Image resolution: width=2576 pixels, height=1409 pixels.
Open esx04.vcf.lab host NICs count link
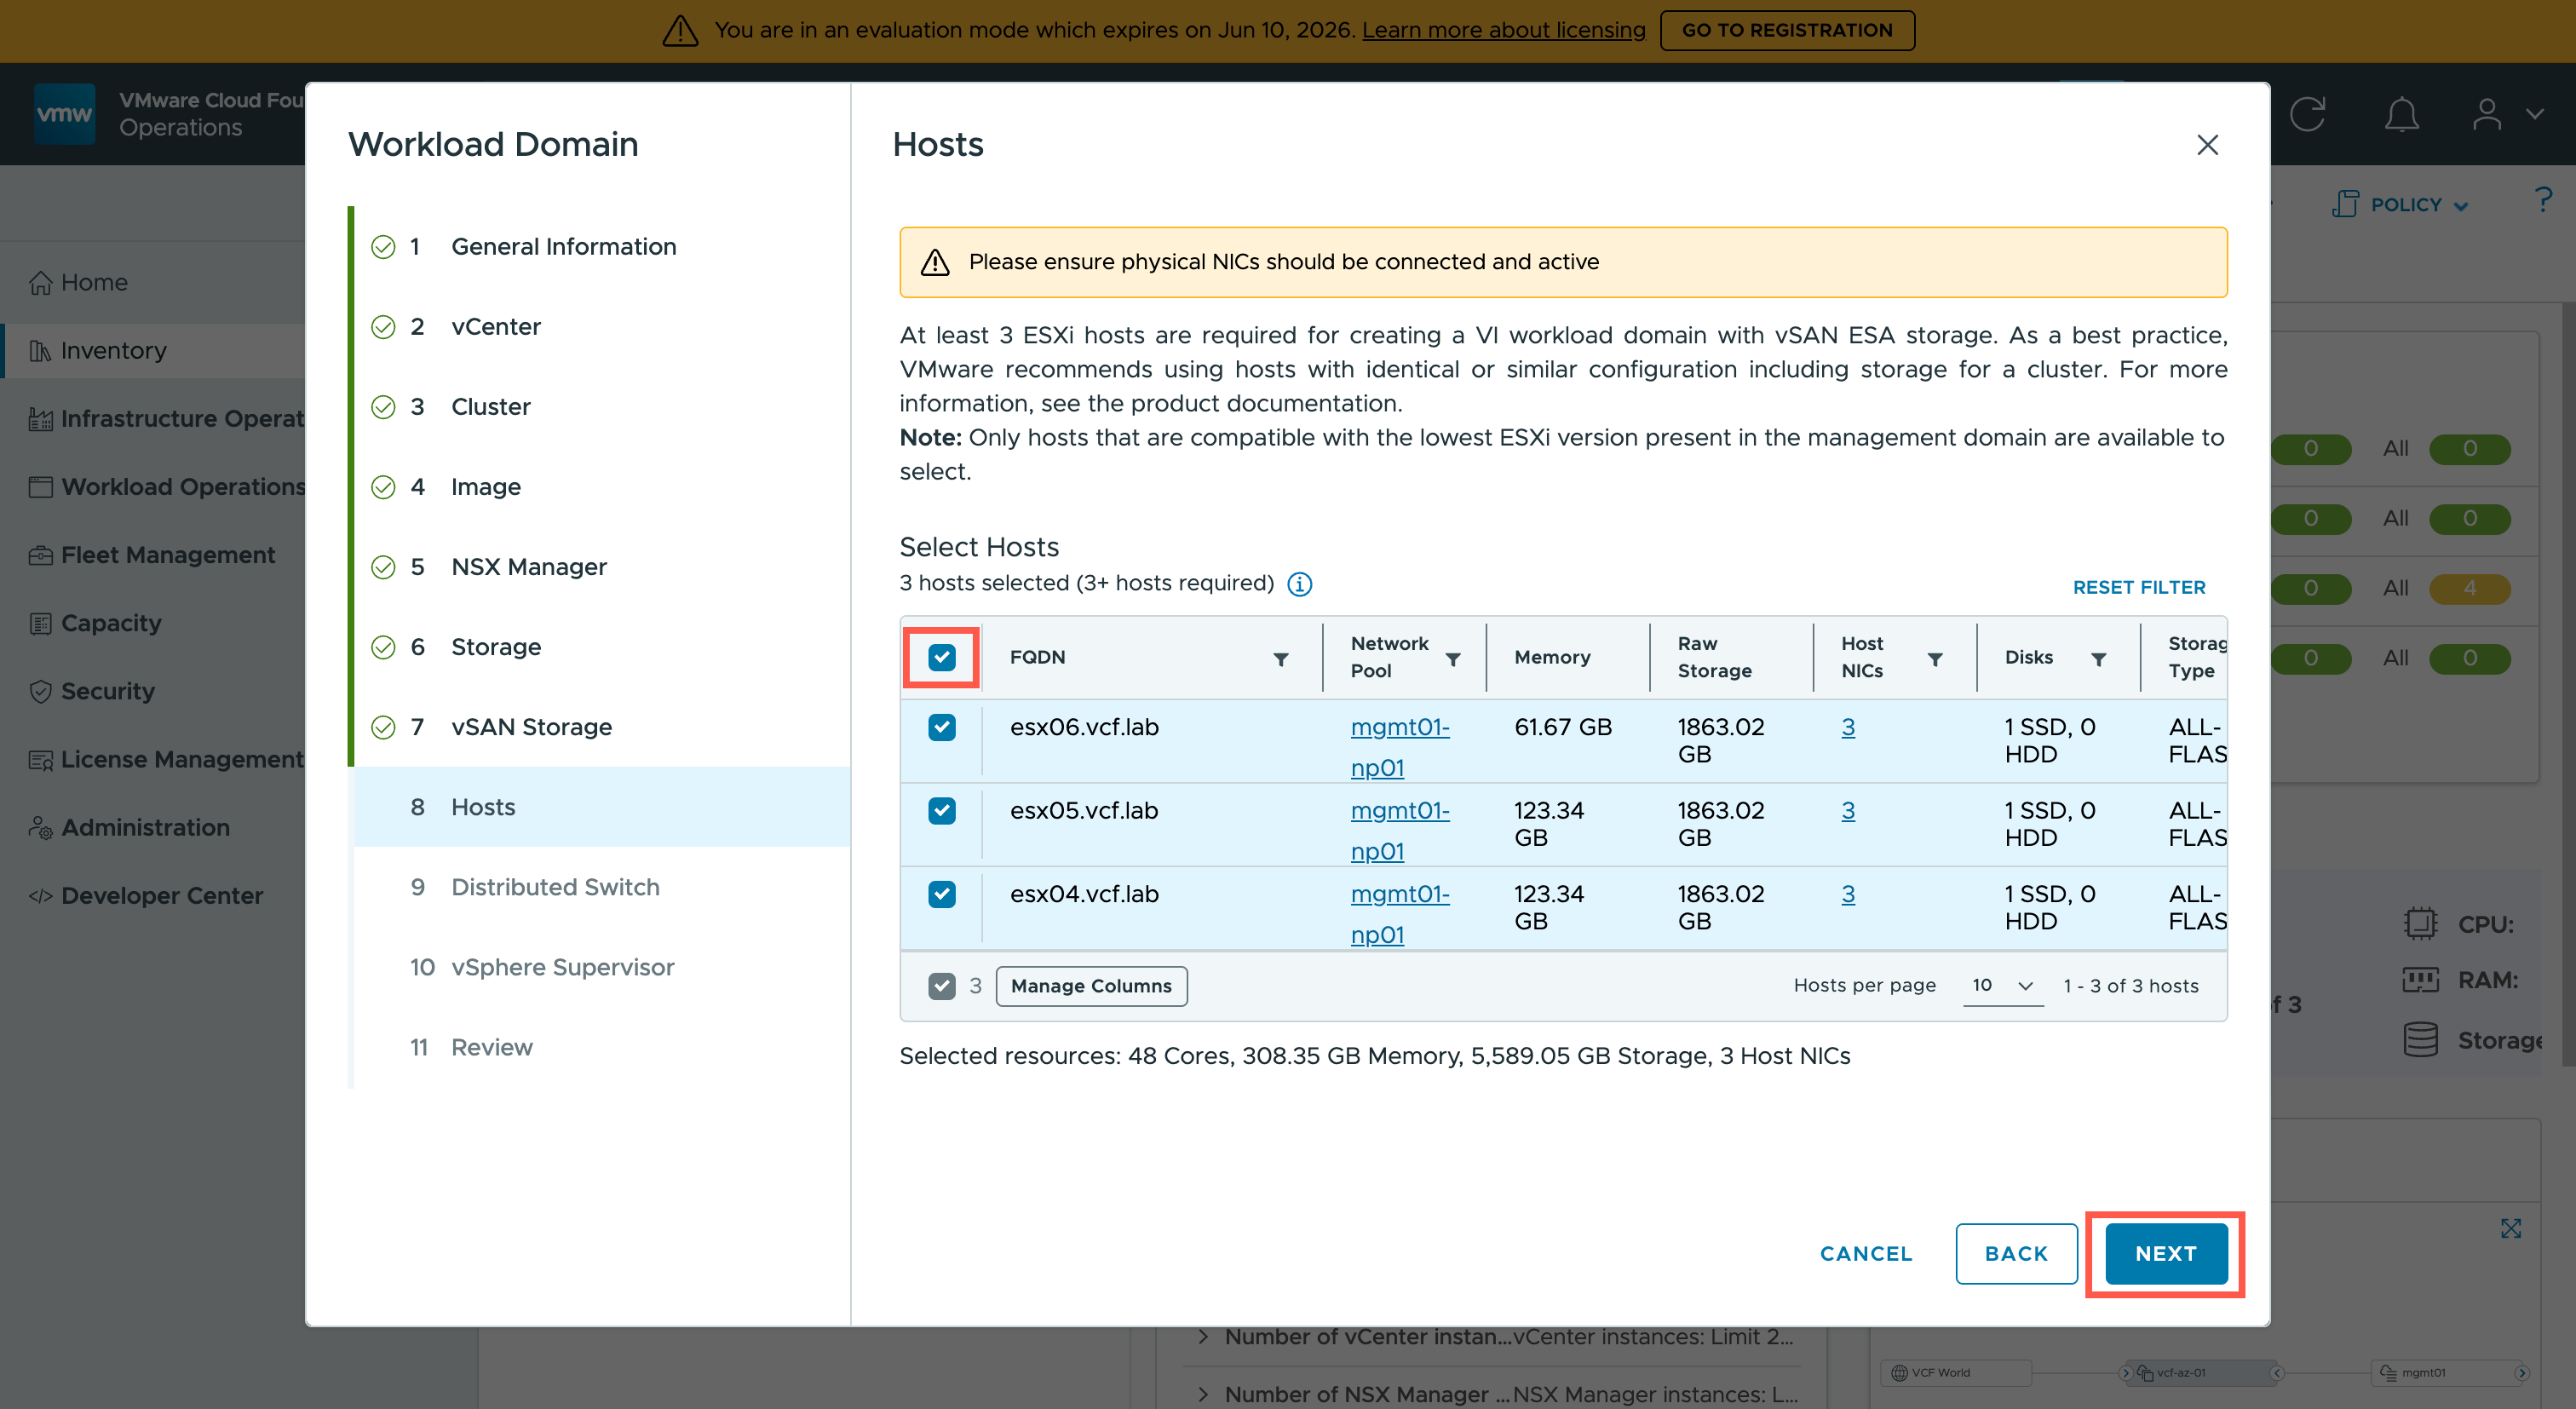[1847, 894]
